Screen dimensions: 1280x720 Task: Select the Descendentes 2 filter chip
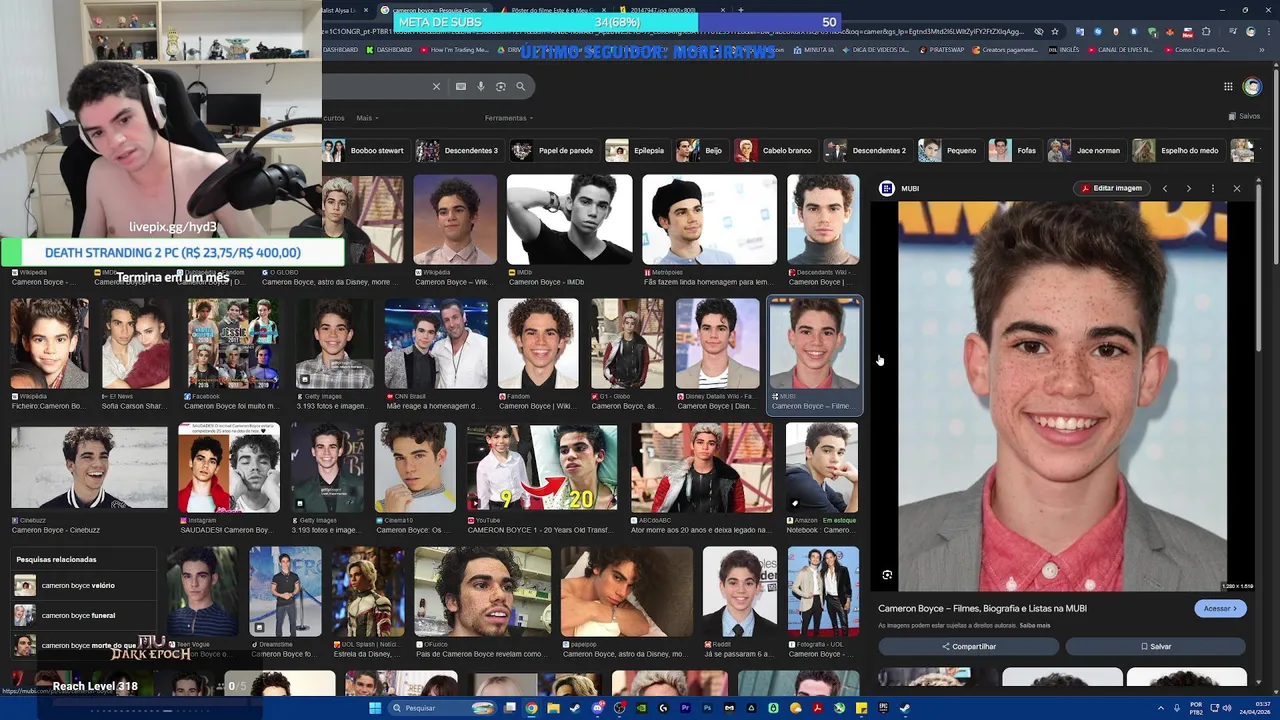[866, 150]
